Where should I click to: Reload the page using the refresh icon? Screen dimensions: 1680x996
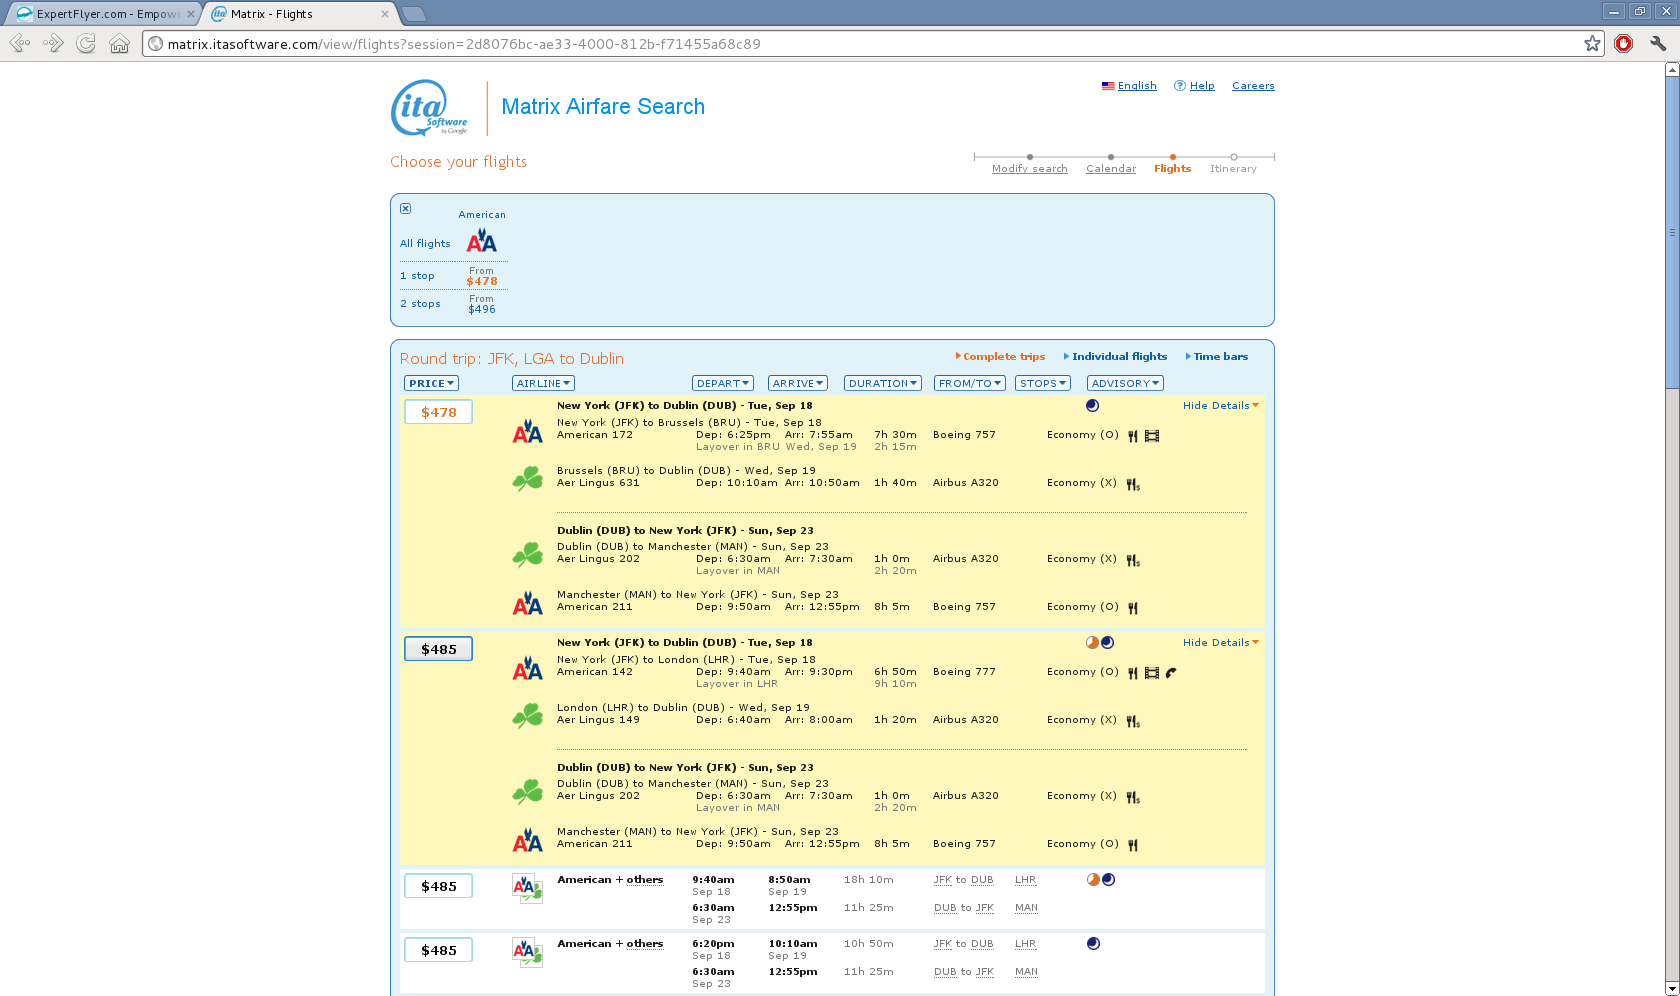pos(86,44)
